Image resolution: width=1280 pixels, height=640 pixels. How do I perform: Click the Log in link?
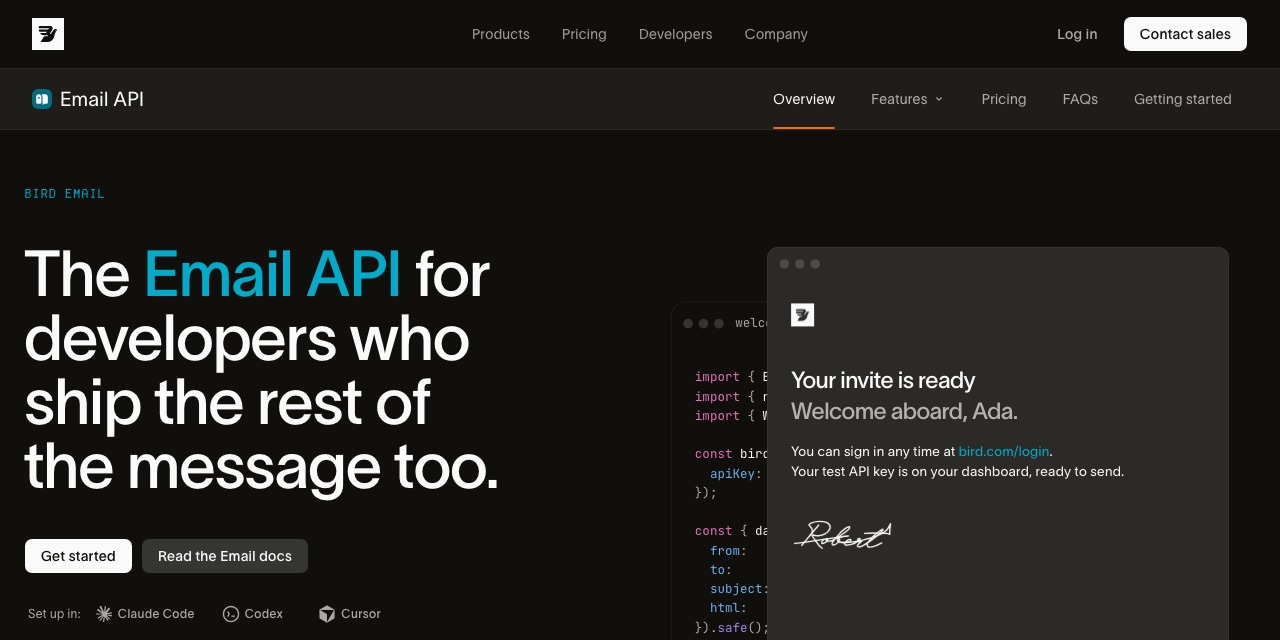pyautogui.click(x=1077, y=34)
